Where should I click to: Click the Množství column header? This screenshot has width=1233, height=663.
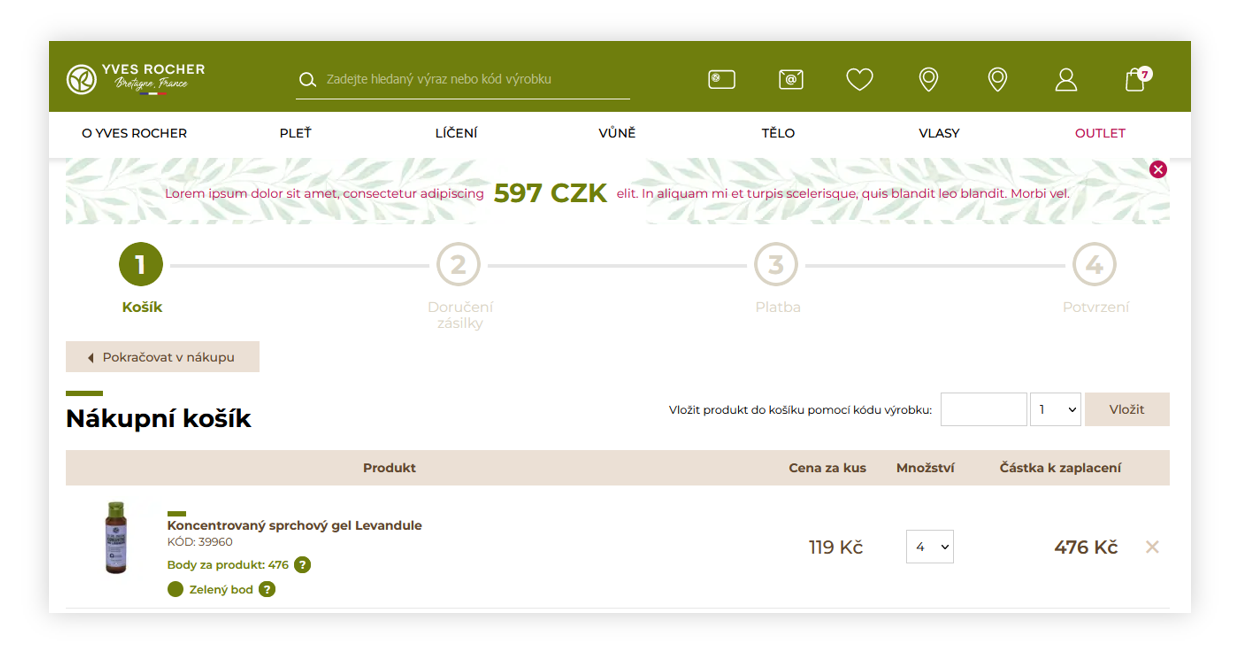coord(925,468)
